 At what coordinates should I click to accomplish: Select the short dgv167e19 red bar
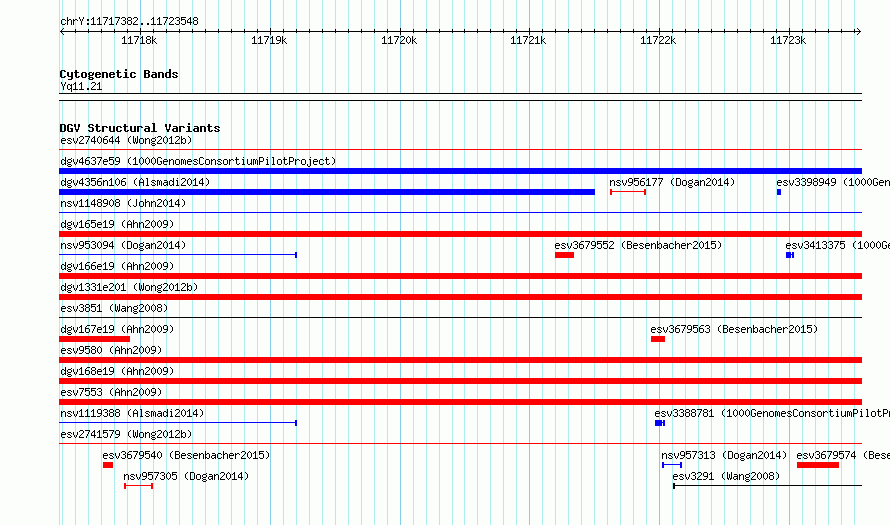[94, 339]
